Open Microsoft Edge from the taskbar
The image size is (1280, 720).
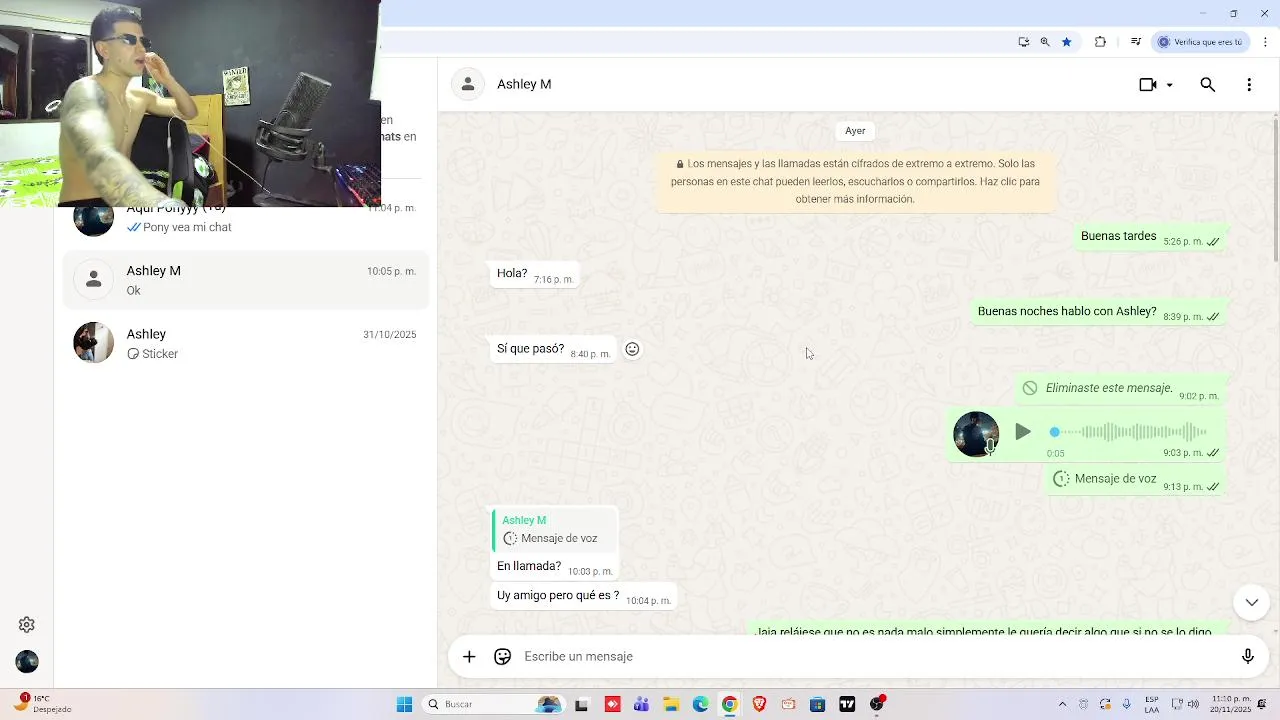700,705
